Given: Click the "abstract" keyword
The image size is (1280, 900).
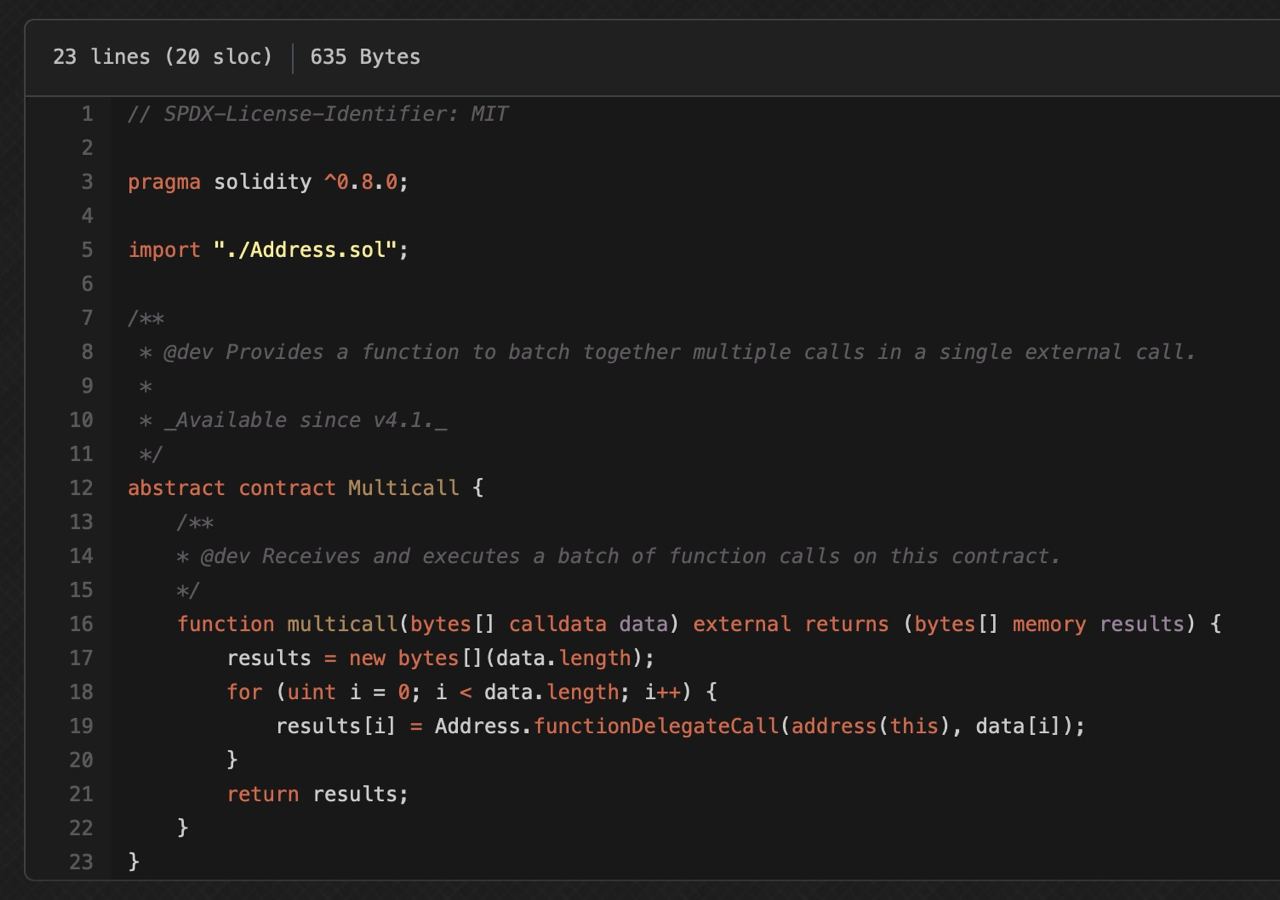Looking at the screenshot, I should pos(177,488).
